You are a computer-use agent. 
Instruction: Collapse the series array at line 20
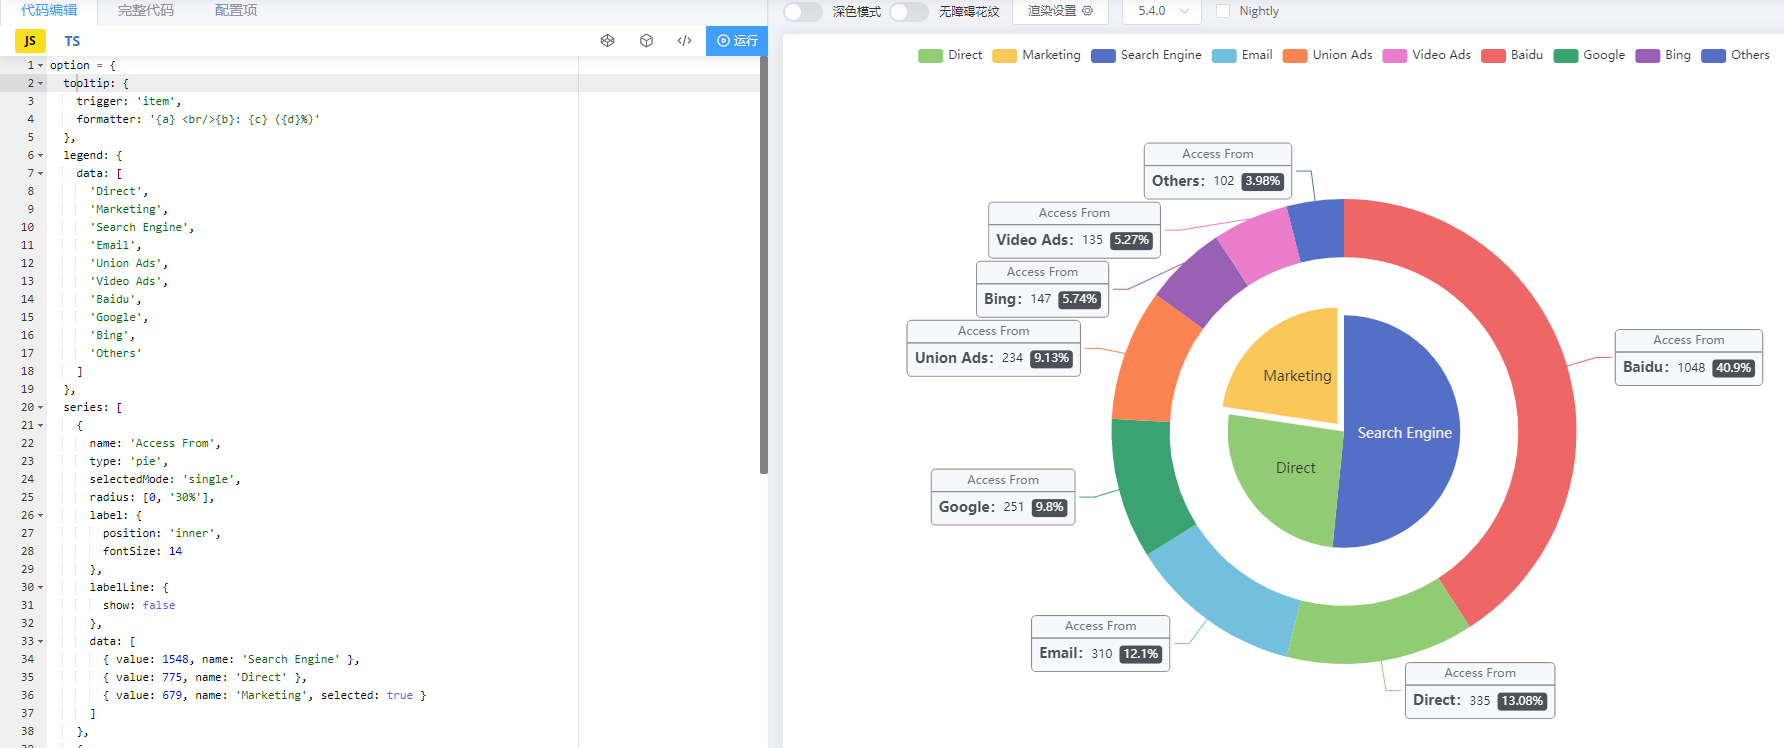(41, 407)
